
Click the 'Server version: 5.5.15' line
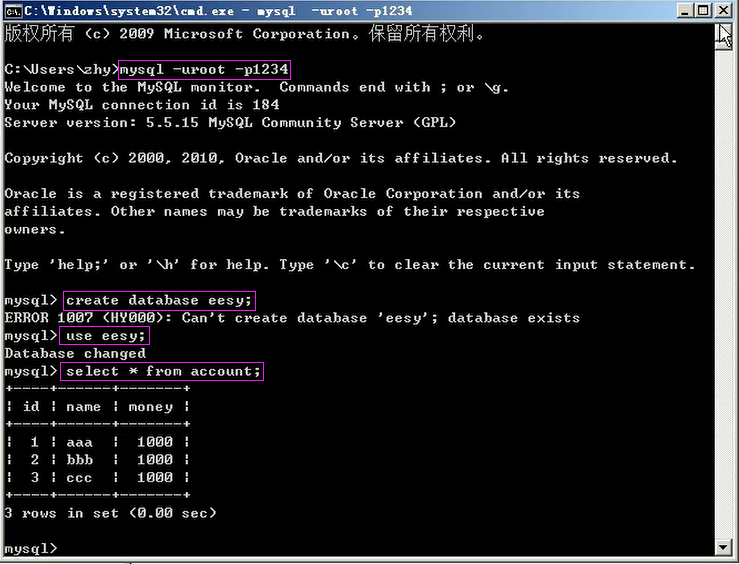[x=230, y=123]
